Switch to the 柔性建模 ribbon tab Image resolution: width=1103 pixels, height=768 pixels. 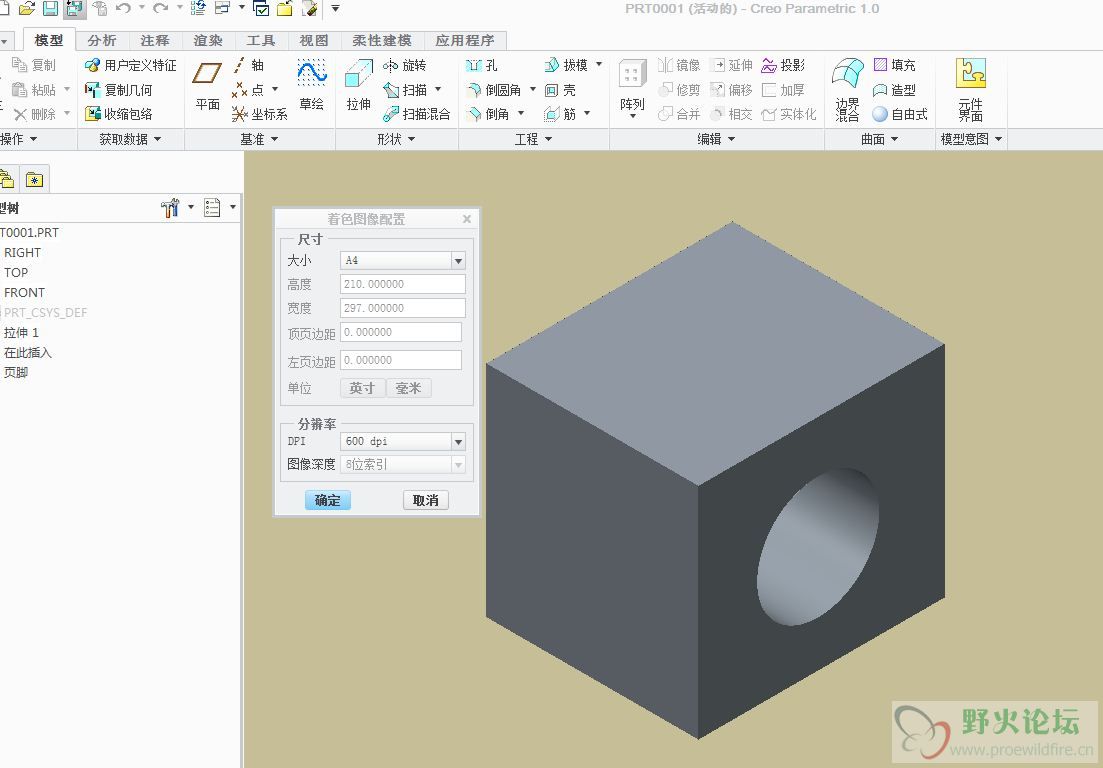coord(382,41)
